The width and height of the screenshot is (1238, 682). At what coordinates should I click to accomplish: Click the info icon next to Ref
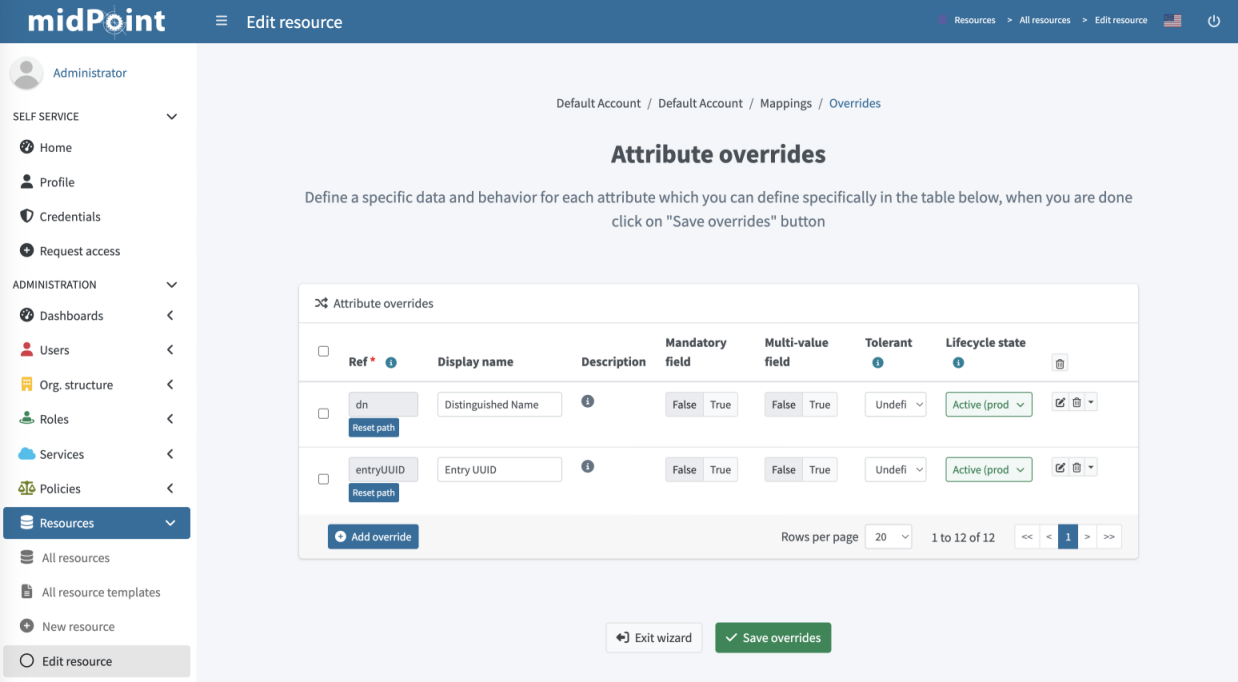tap(391, 362)
